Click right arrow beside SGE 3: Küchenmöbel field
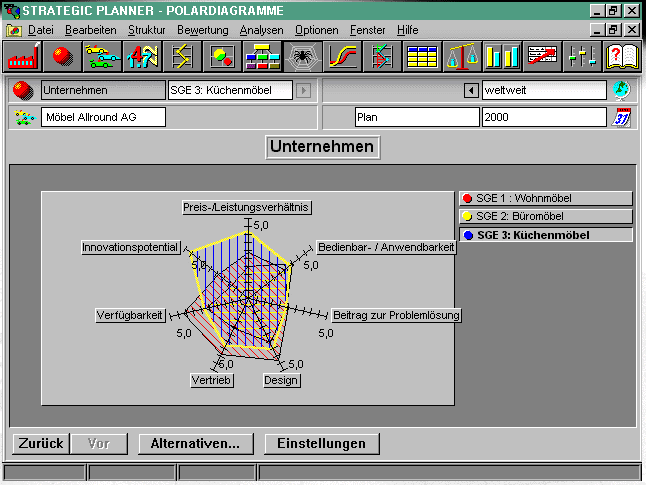This screenshot has height=485, width=646. [303, 90]
